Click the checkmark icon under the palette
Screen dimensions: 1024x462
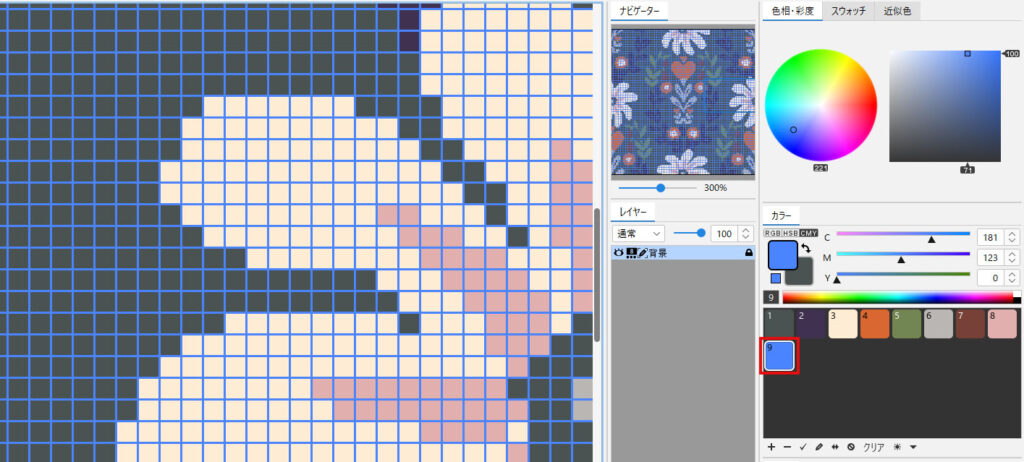click(803, 447)
